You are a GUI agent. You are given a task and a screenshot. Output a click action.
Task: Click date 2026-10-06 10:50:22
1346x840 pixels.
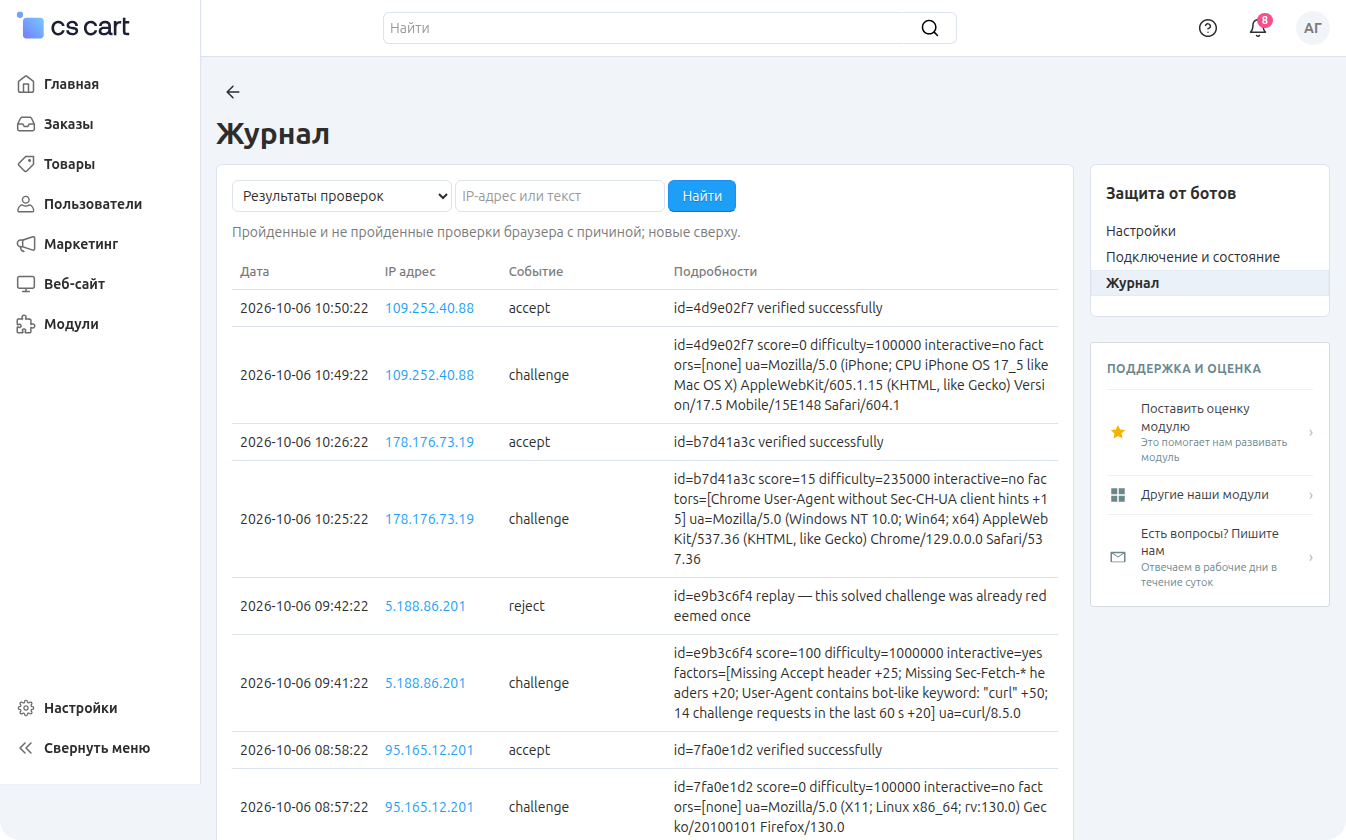click(x=304, y=308)
